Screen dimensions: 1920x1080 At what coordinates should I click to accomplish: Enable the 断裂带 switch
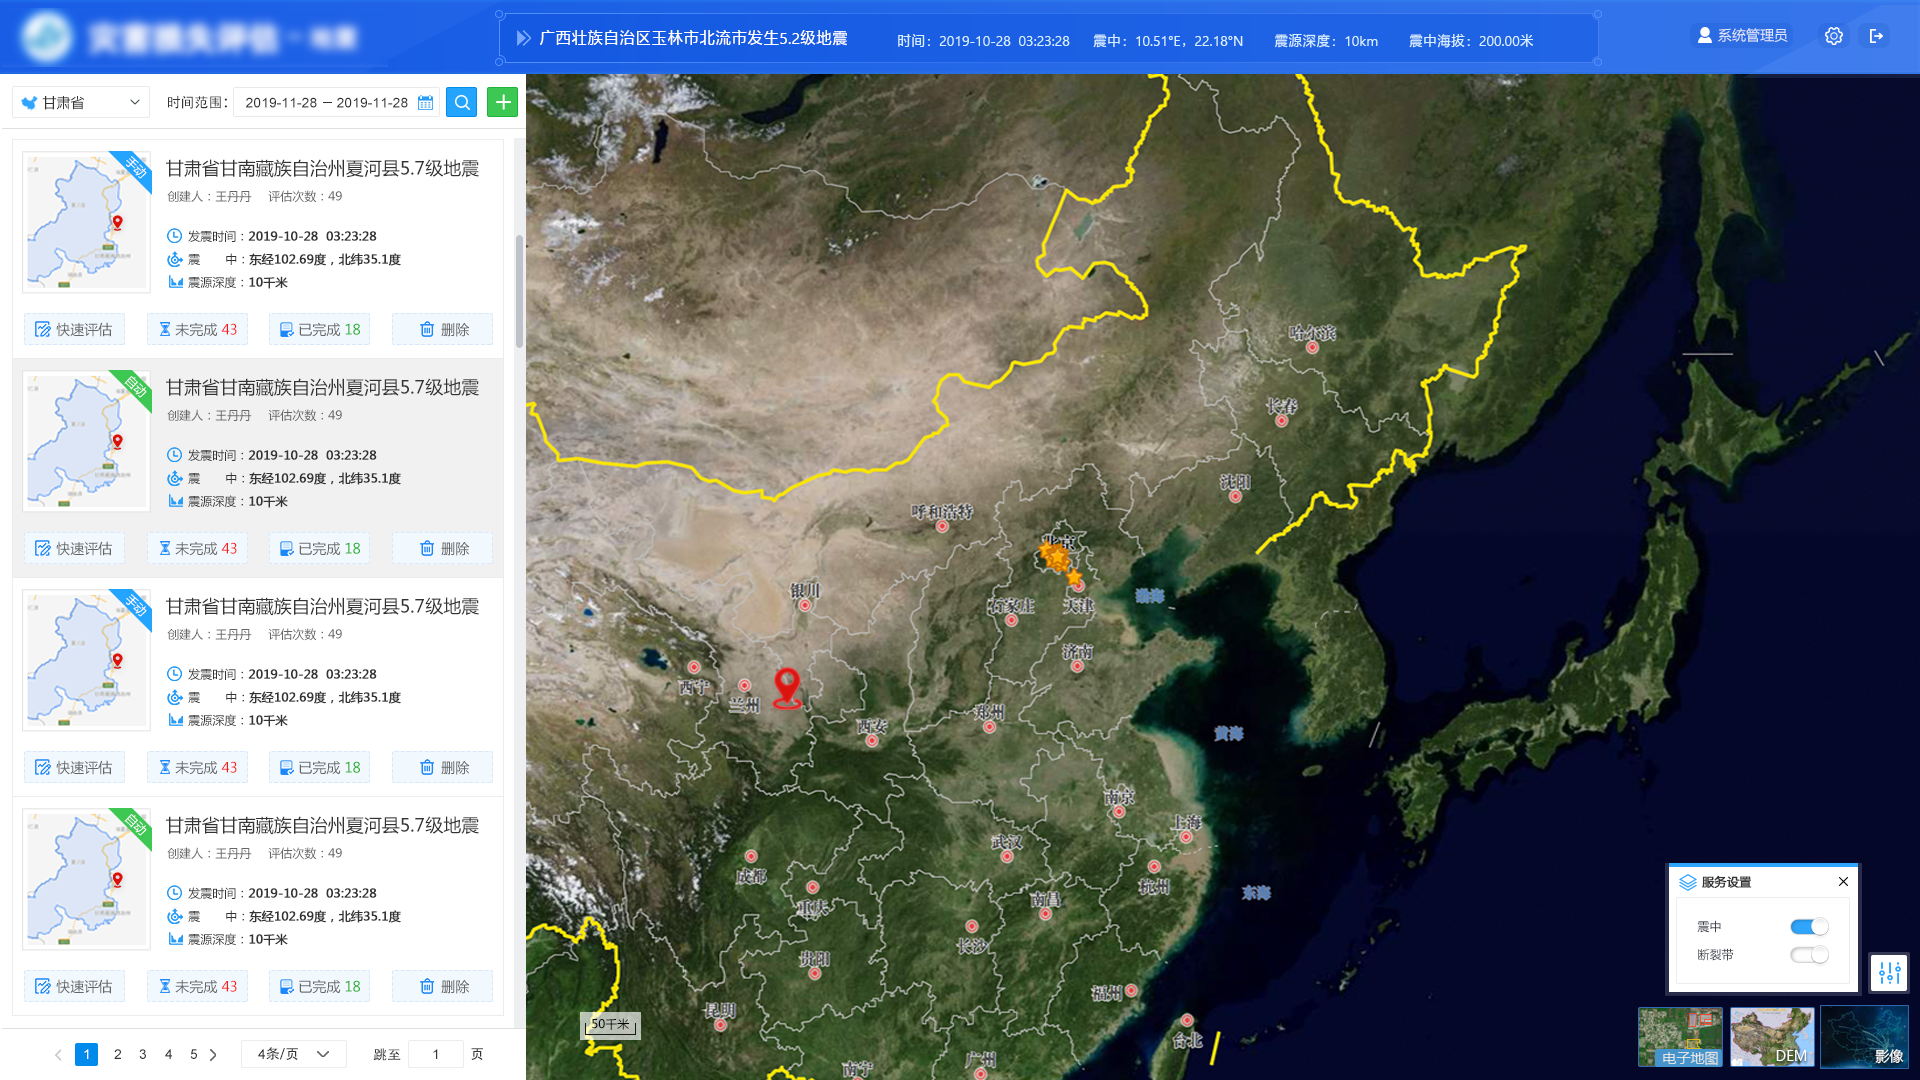tap(1809, 955)
